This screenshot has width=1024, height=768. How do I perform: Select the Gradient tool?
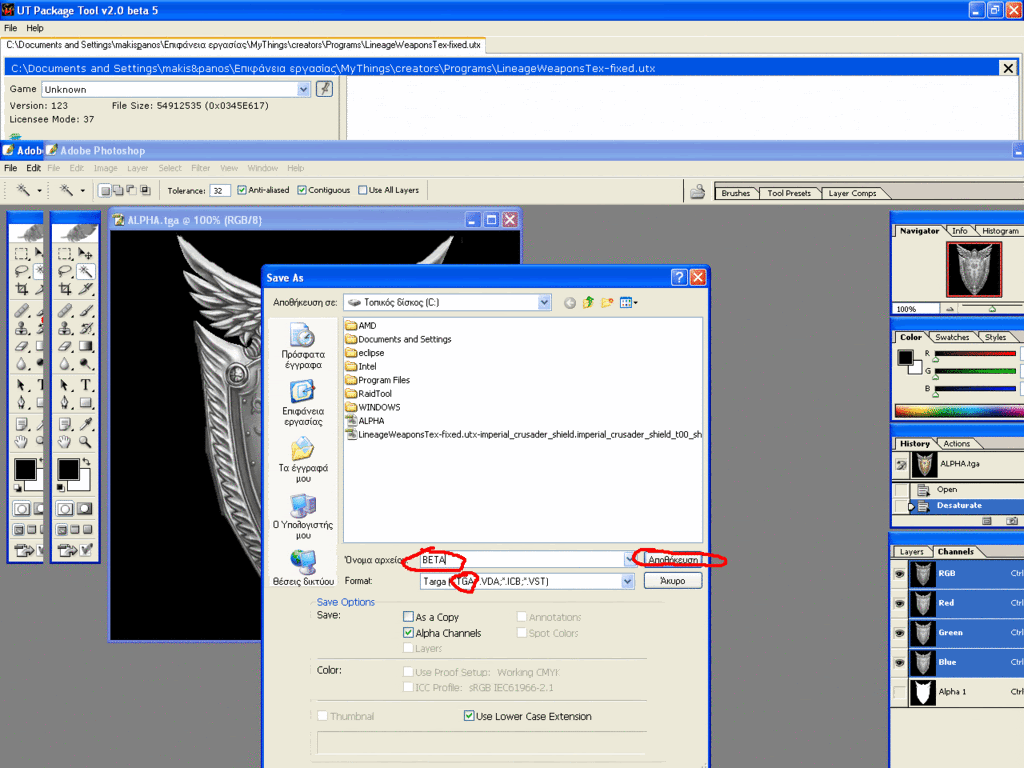86,346
